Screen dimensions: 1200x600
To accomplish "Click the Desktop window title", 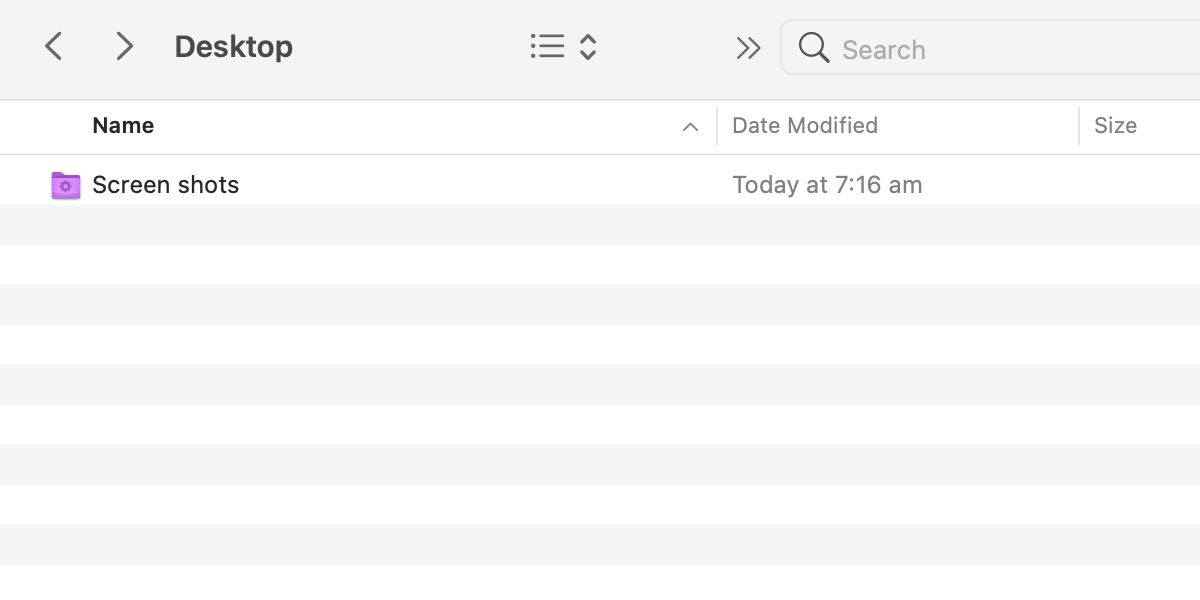I will (x=233, y=47).
